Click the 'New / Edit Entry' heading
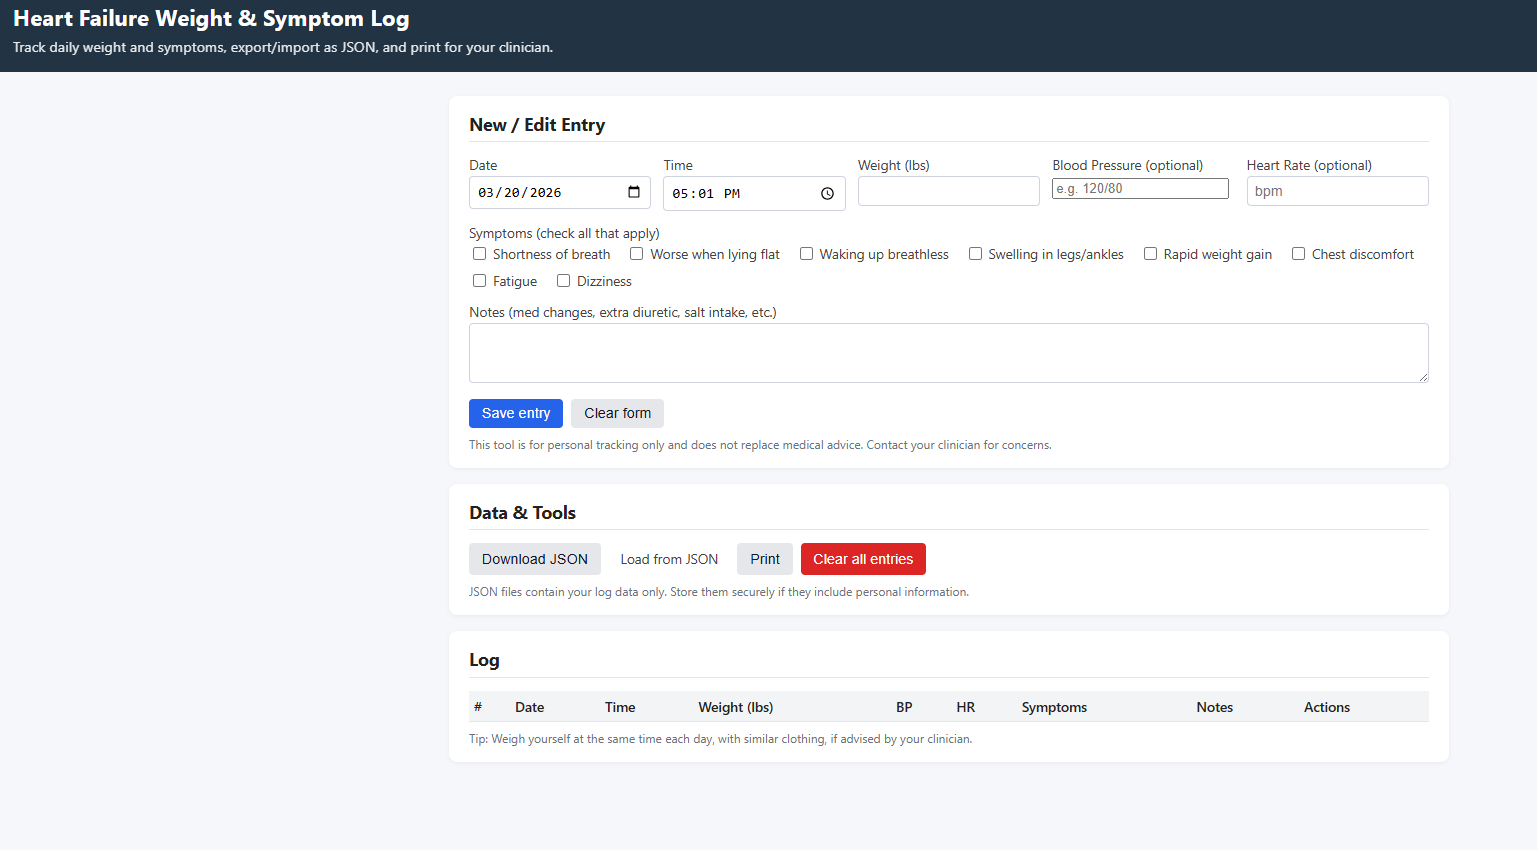This screenshot has width=1537, height=850. pyautogui.click(x=537, y=125)
